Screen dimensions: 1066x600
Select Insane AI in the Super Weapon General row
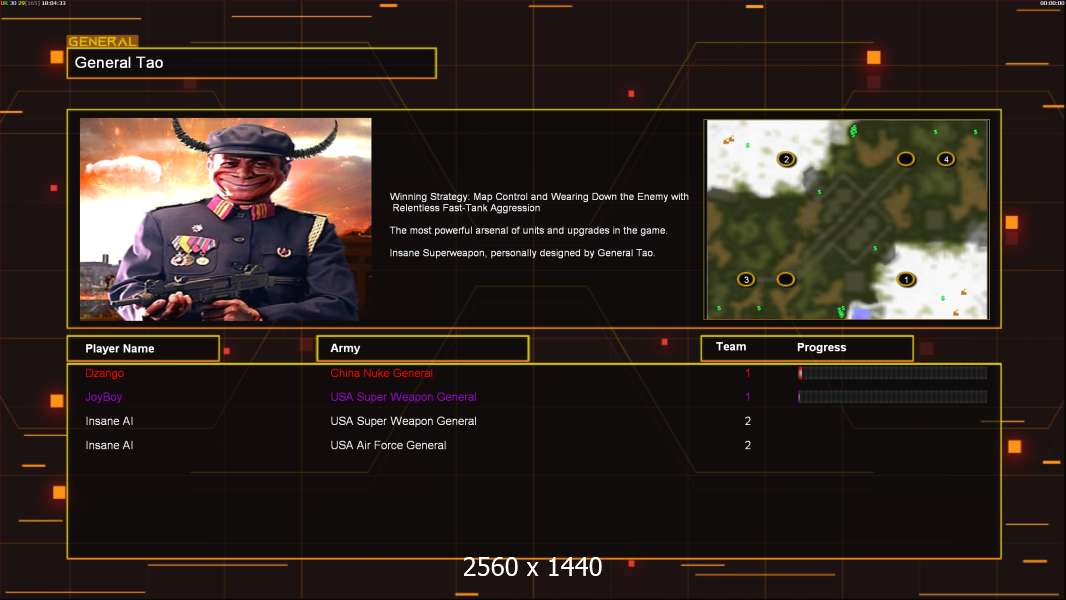pyautogui.click(x=109, y=421)
